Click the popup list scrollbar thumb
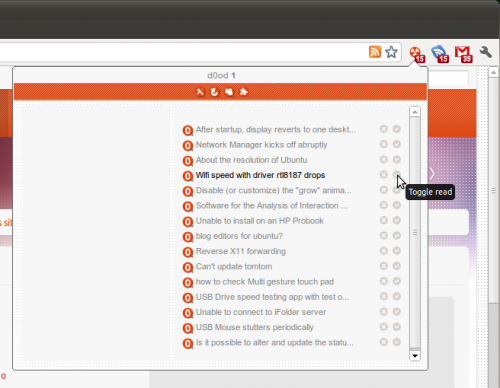The image size is (500, 388). (x=415, y=232)
